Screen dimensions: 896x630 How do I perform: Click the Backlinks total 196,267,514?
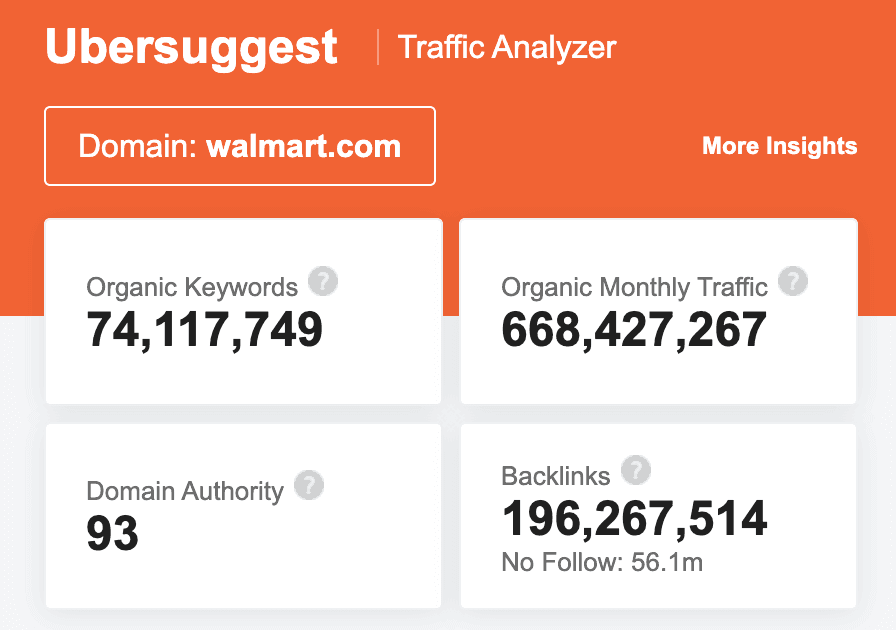634,518
